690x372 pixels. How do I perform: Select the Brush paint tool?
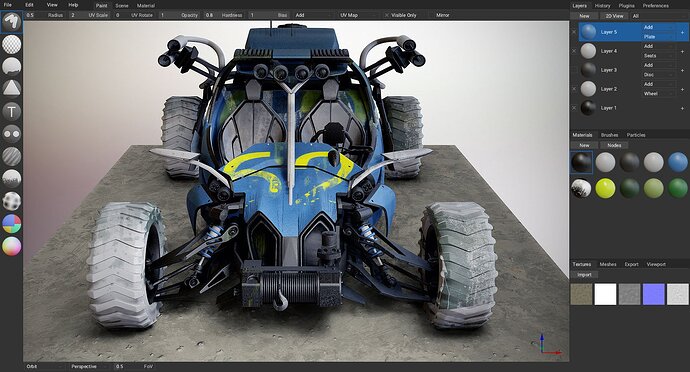(11, 22)
